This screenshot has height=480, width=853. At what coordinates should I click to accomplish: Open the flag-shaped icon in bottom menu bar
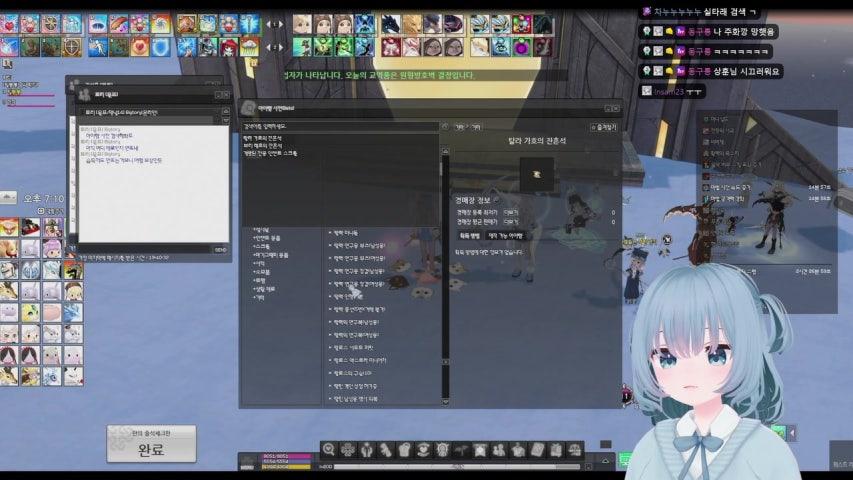click(461, 450)
